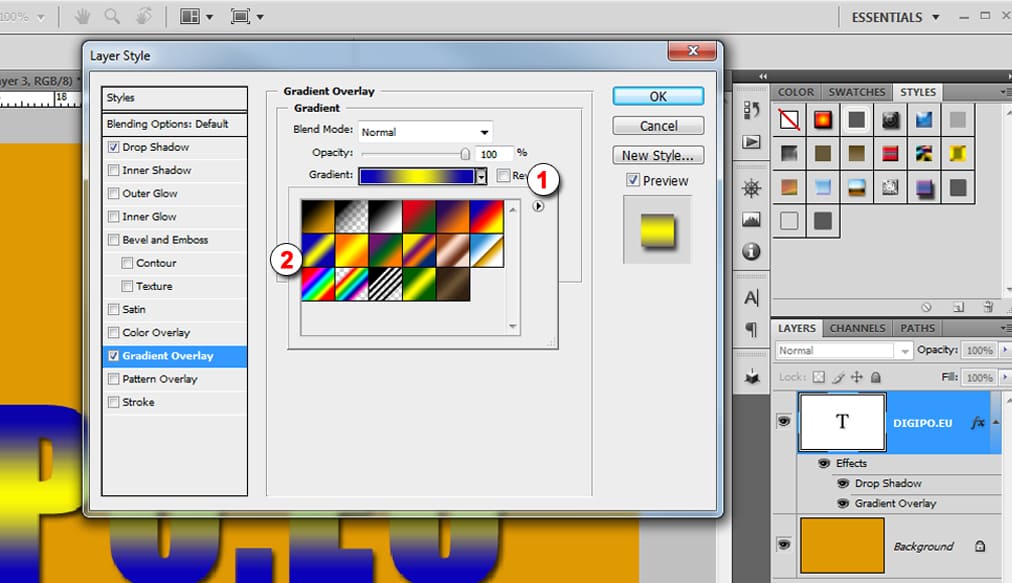1012x583 pixels.
Task: Open the History panel icon
Action: point(751,111)
